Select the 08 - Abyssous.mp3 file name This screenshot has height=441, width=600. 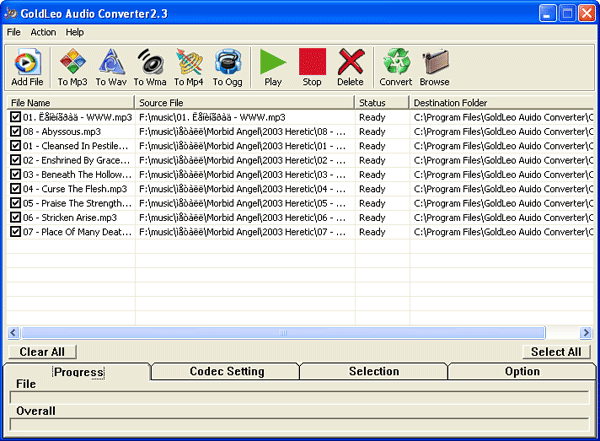(62, 132)
